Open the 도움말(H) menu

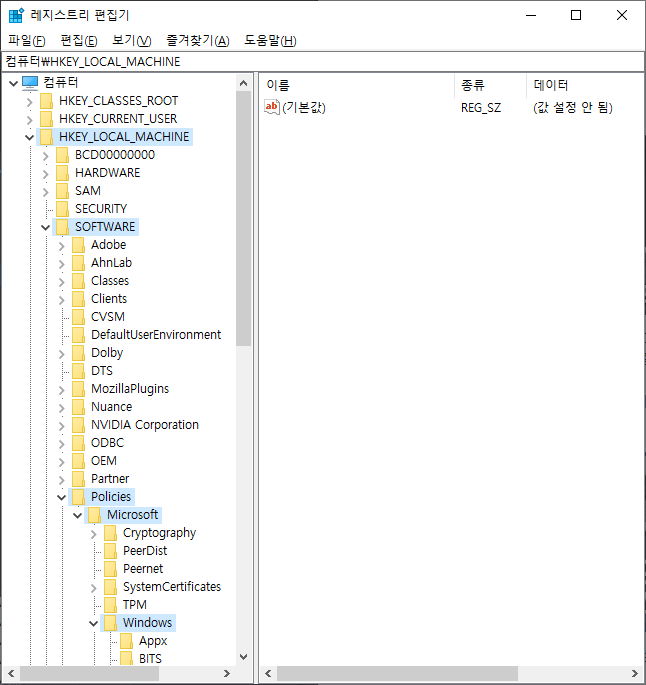(270, 40)
